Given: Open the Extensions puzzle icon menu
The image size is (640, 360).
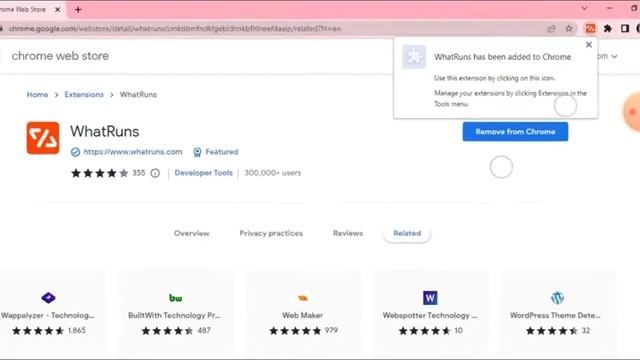Looking at the screenshot, I should [x=608, y=29].
